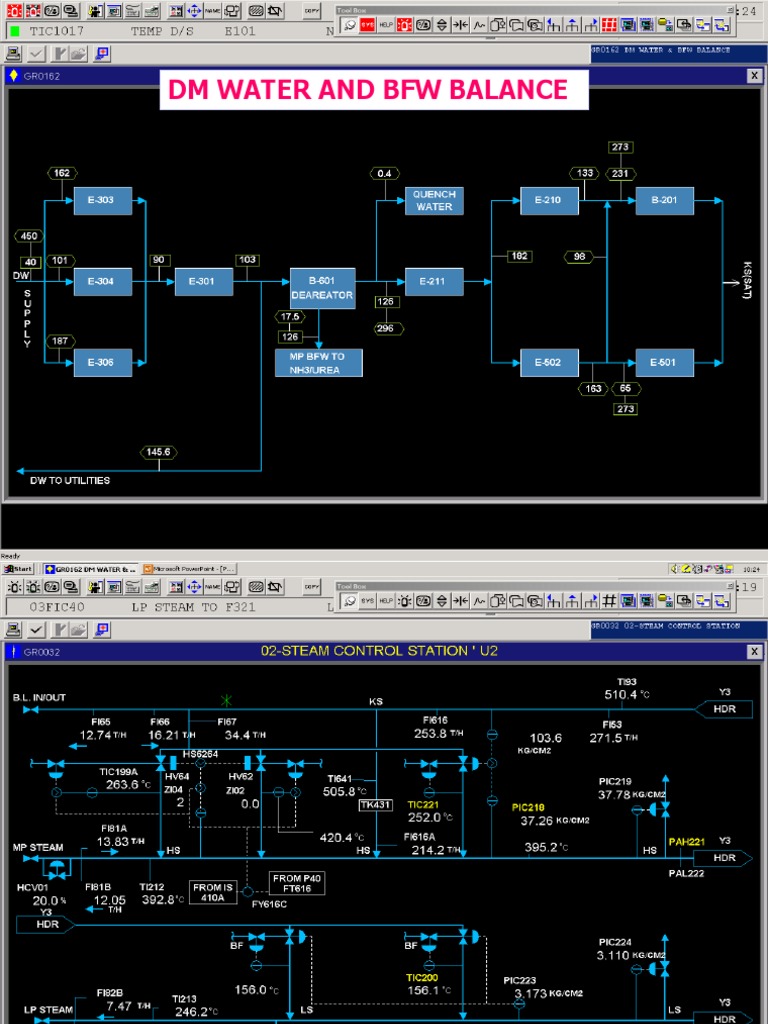Select the B-601 DEAREATOR block
The width and height of the screenshot is (768, 1024).
pyautogui.click(x=323, y=289)
